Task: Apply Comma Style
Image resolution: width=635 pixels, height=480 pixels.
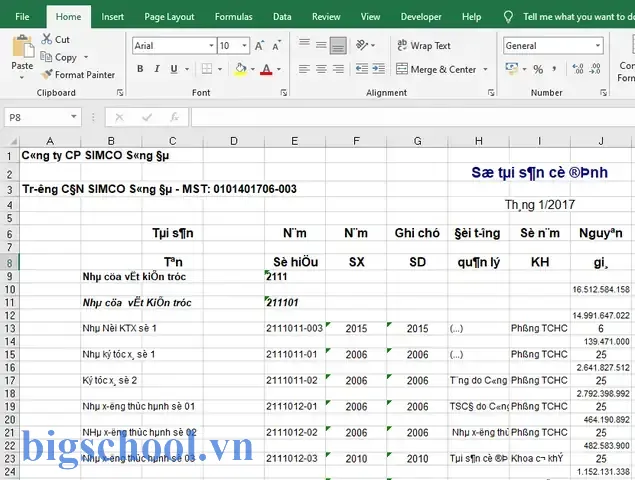Action: tap(554, 69)
